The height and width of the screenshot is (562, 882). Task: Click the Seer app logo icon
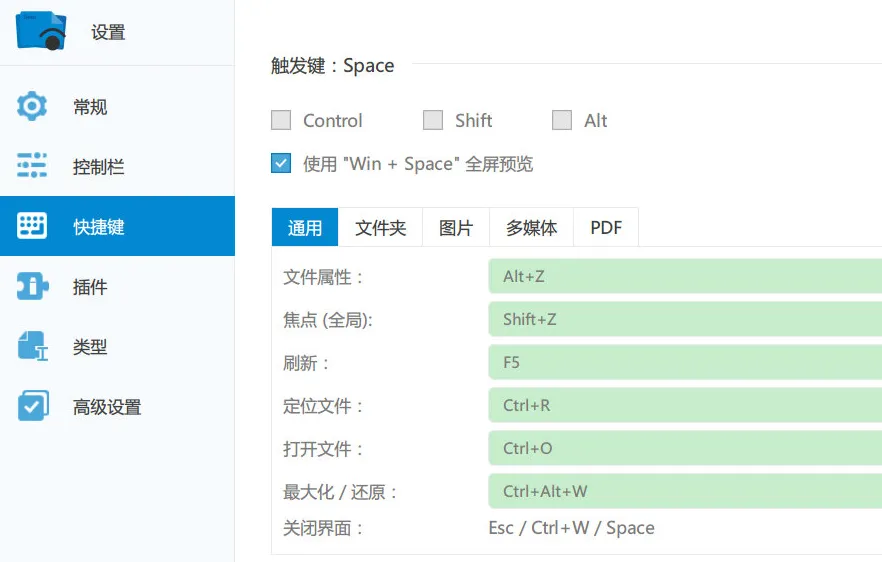[42, 31]
